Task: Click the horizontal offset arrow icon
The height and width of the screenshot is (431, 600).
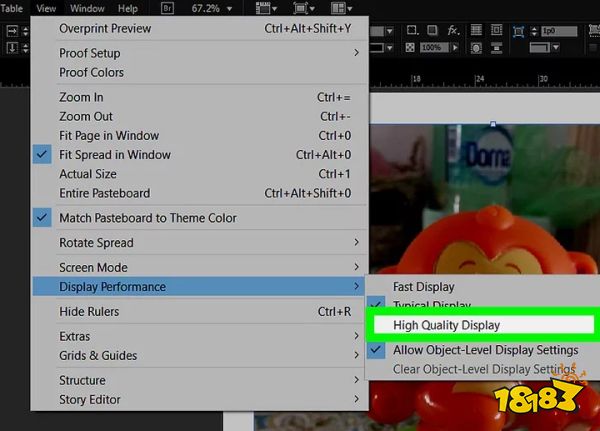Action: [x=12, y=30]
